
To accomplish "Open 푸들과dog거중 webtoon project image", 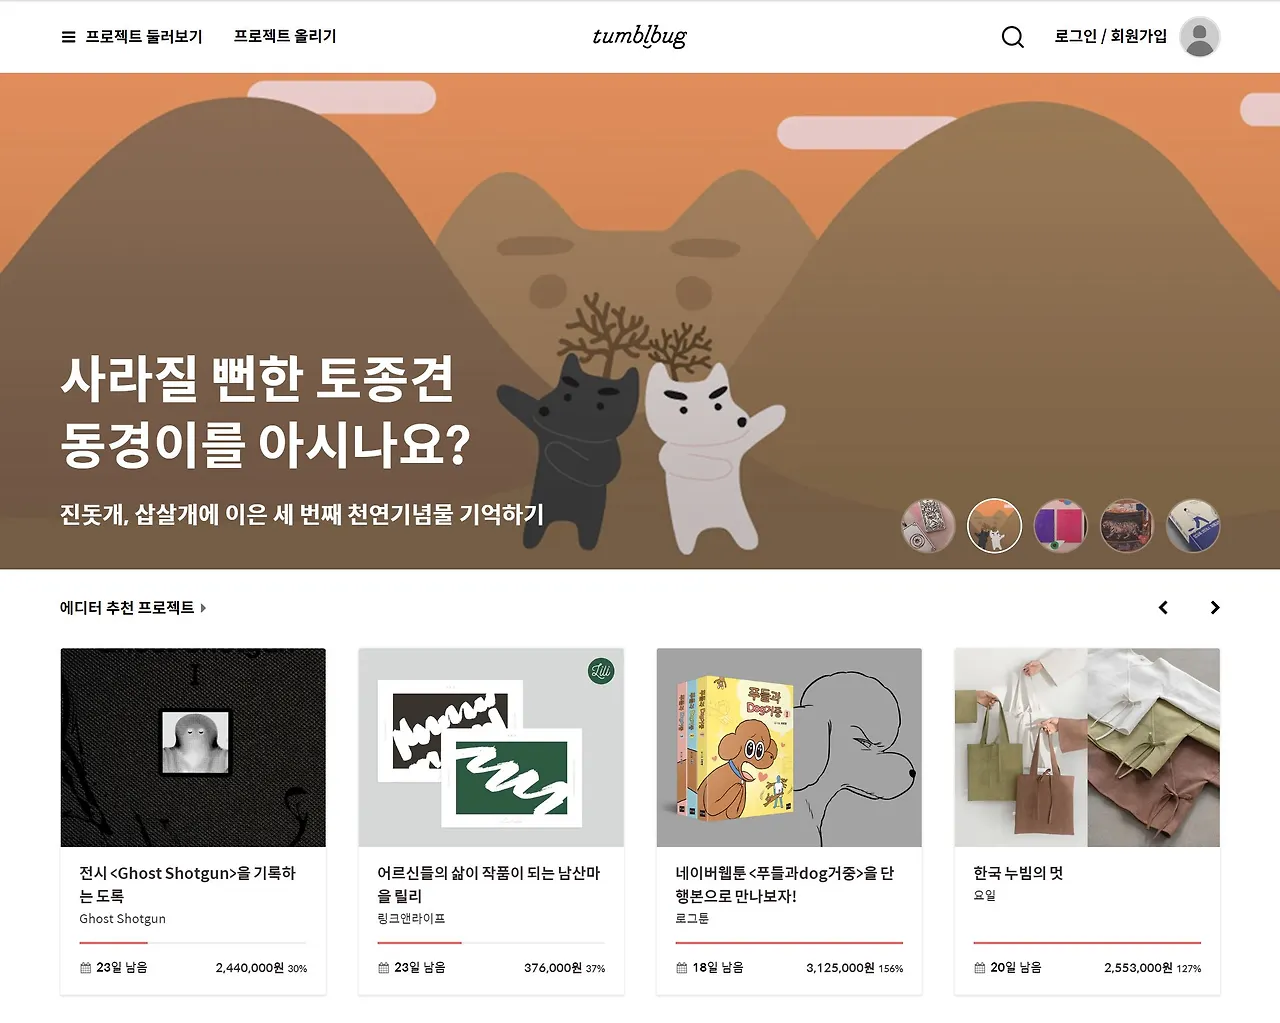I will 789,747.
